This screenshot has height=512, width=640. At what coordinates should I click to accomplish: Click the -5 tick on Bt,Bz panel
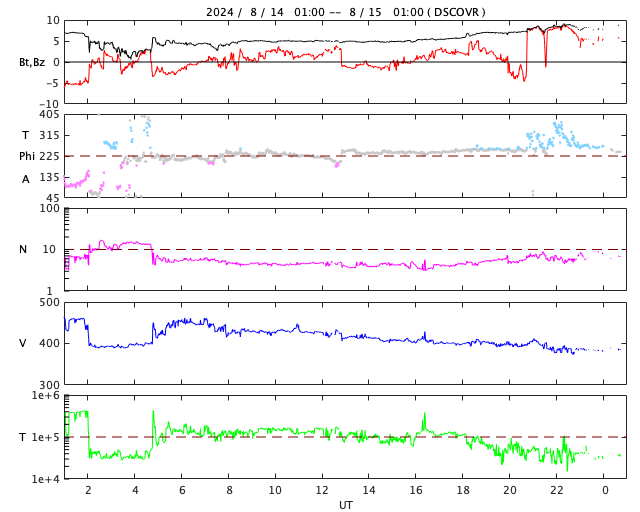[55, 83]
